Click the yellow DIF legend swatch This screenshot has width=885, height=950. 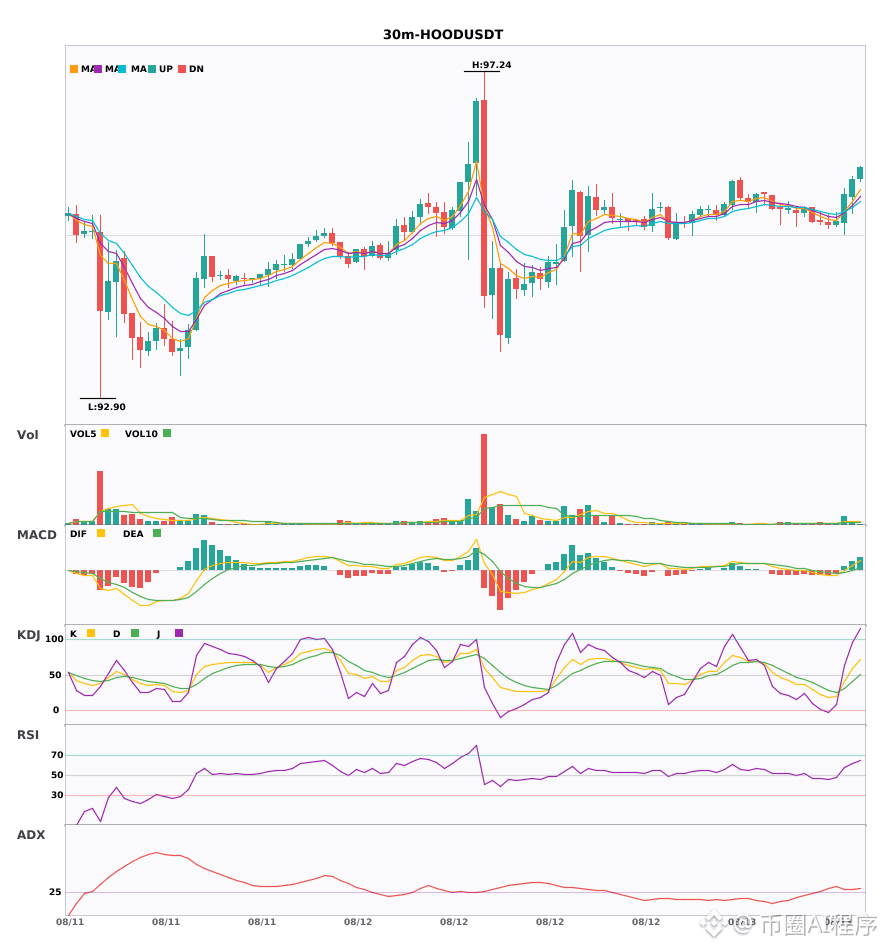coord(101,533)
